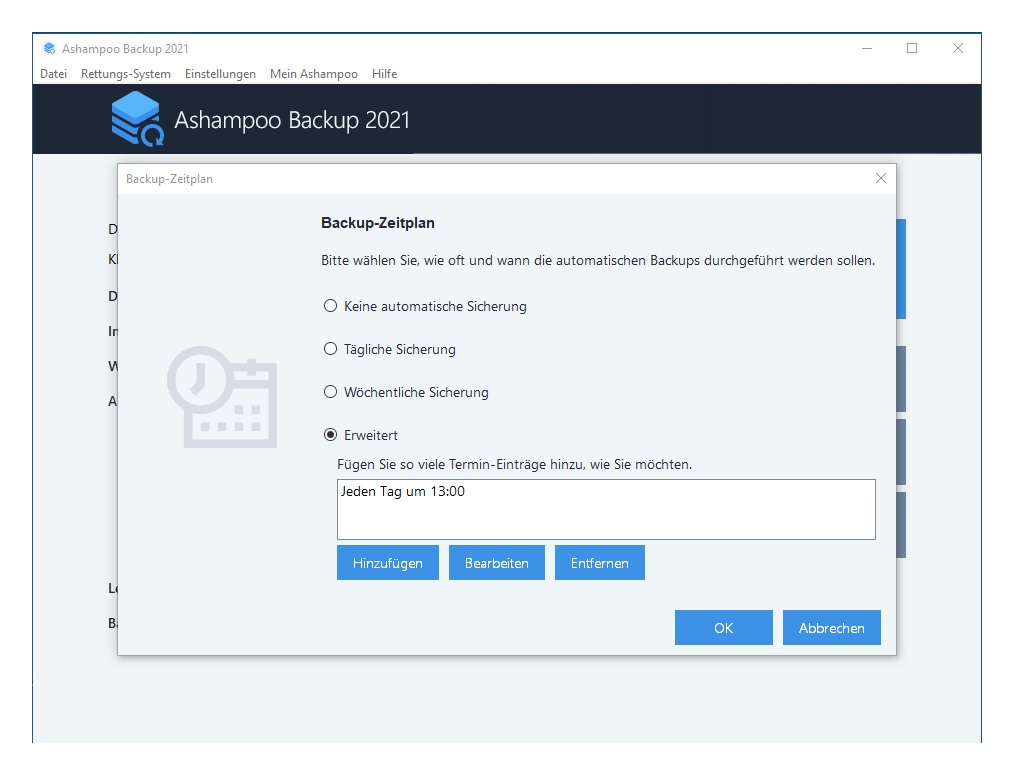Confirm the schedule with OK

coord(724,628)
